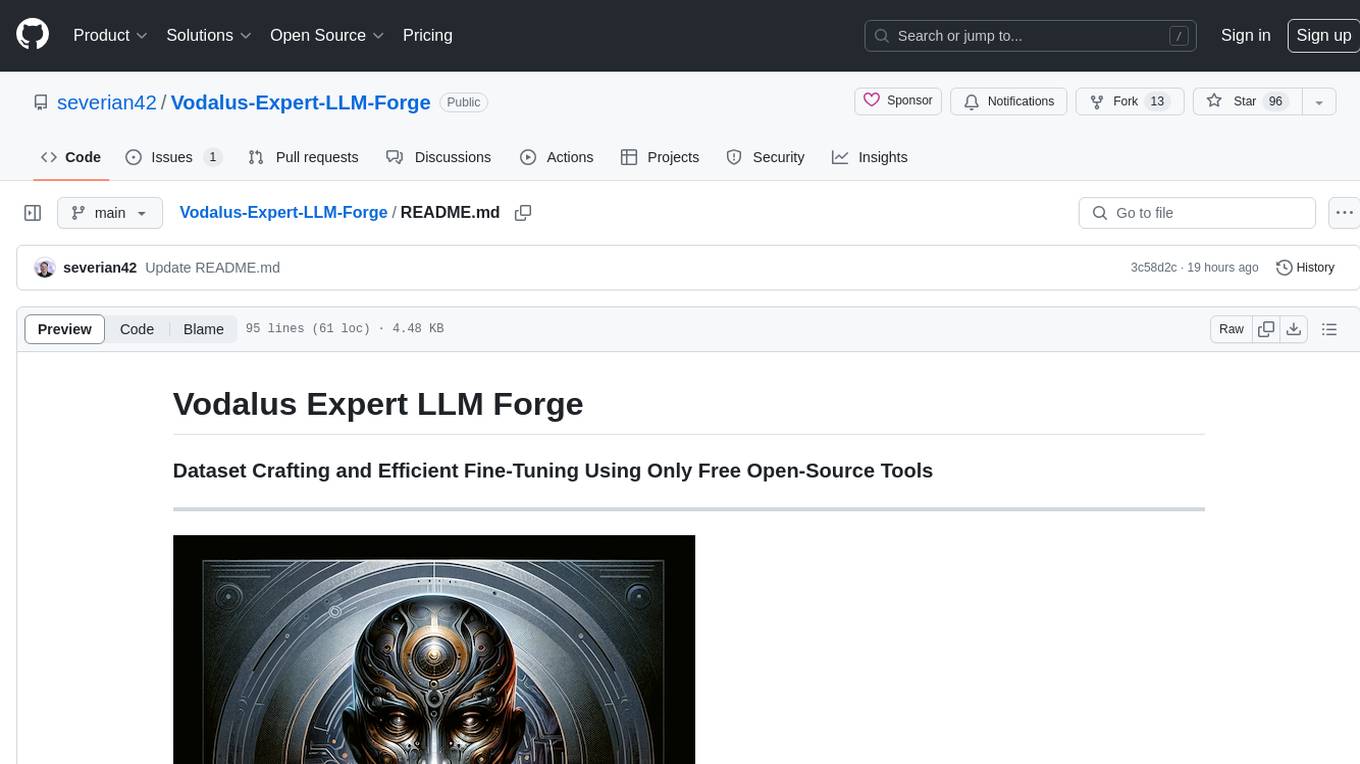Image resolution: width=1360 pixels, height=764 pixels.
Task: Open the more file actions ellipsis
Action: (1344, 213)
